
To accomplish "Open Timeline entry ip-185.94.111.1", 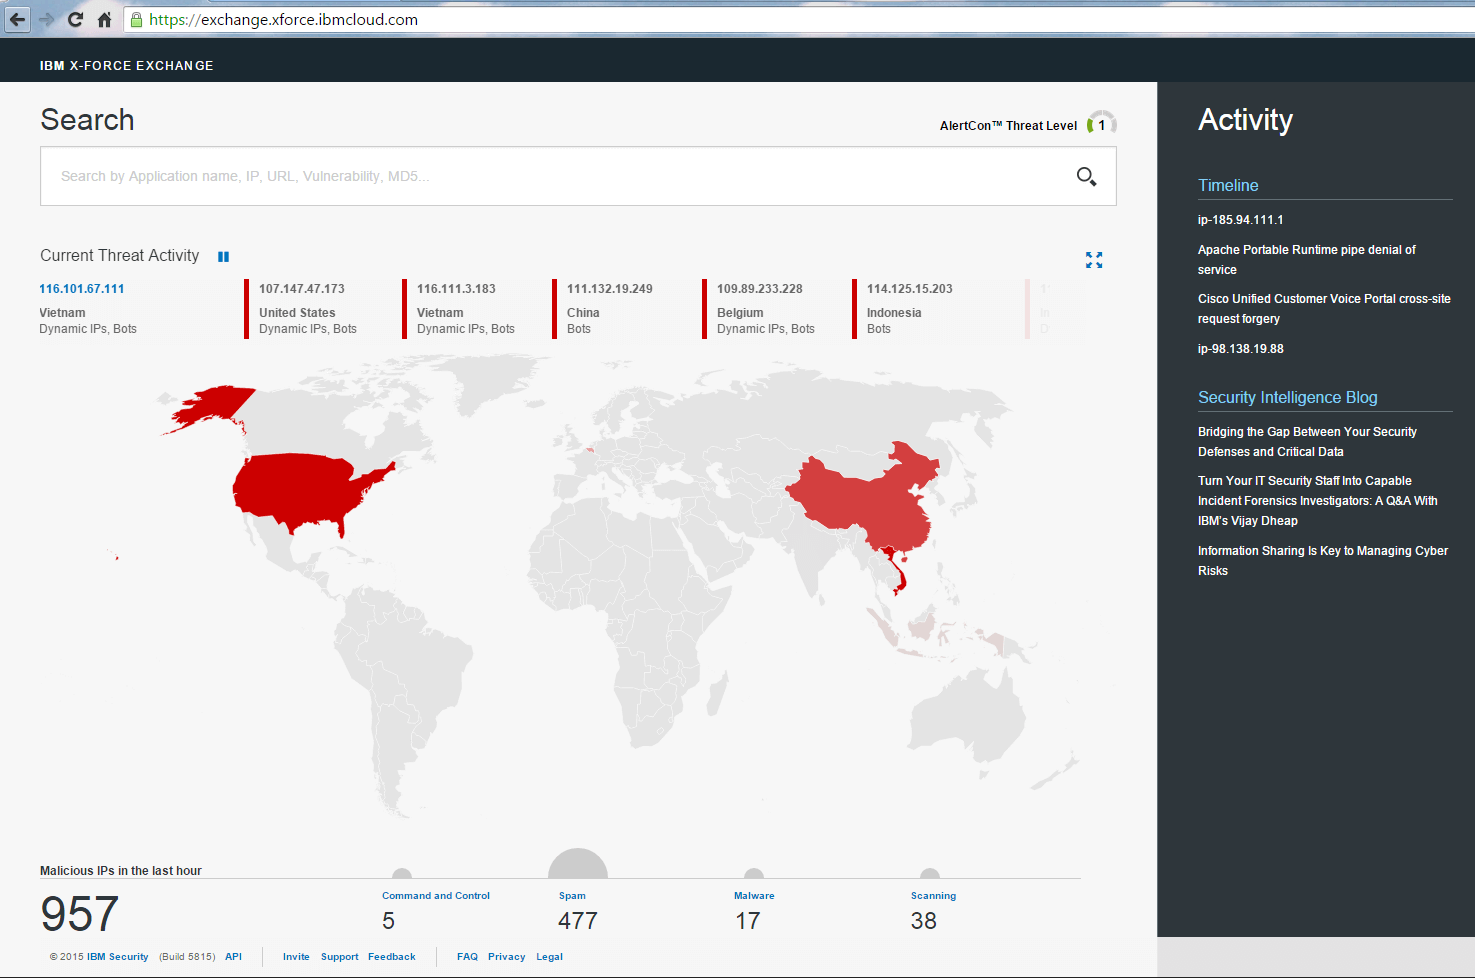I will pos(1240,219).
